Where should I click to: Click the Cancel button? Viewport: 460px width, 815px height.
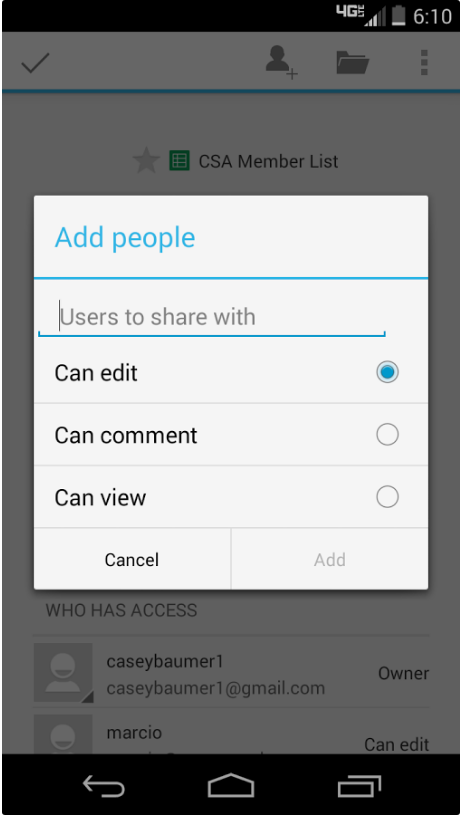coord(132,559)
